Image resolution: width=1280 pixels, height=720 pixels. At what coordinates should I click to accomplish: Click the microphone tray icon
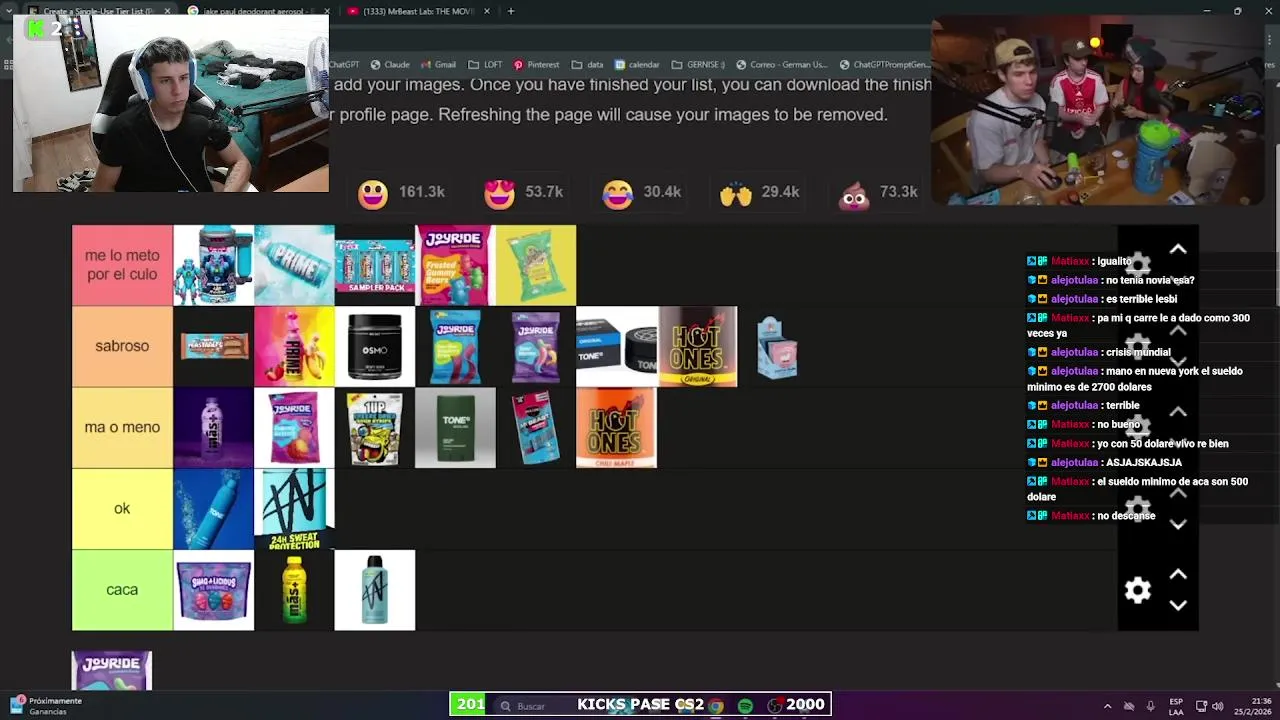coord(1150,706)
